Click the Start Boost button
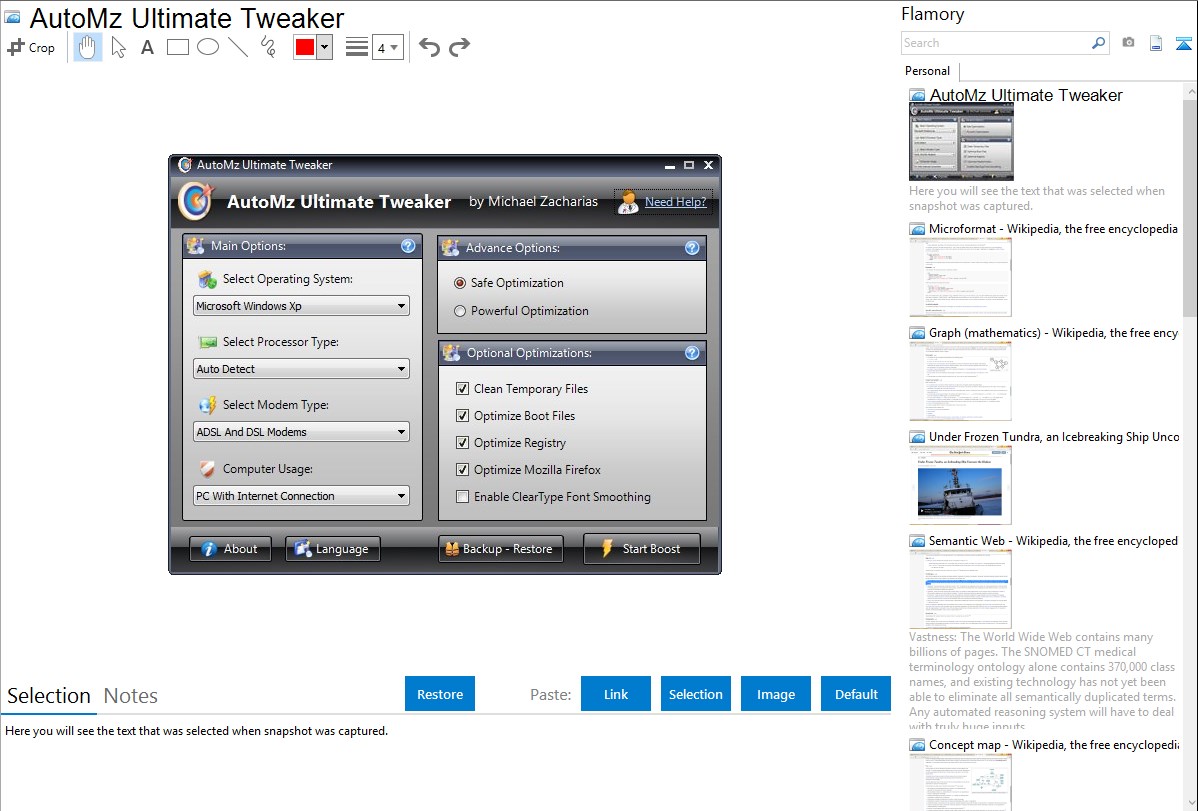The width and height of the screenshot is (1198, 811). click(x=642, y=549)
